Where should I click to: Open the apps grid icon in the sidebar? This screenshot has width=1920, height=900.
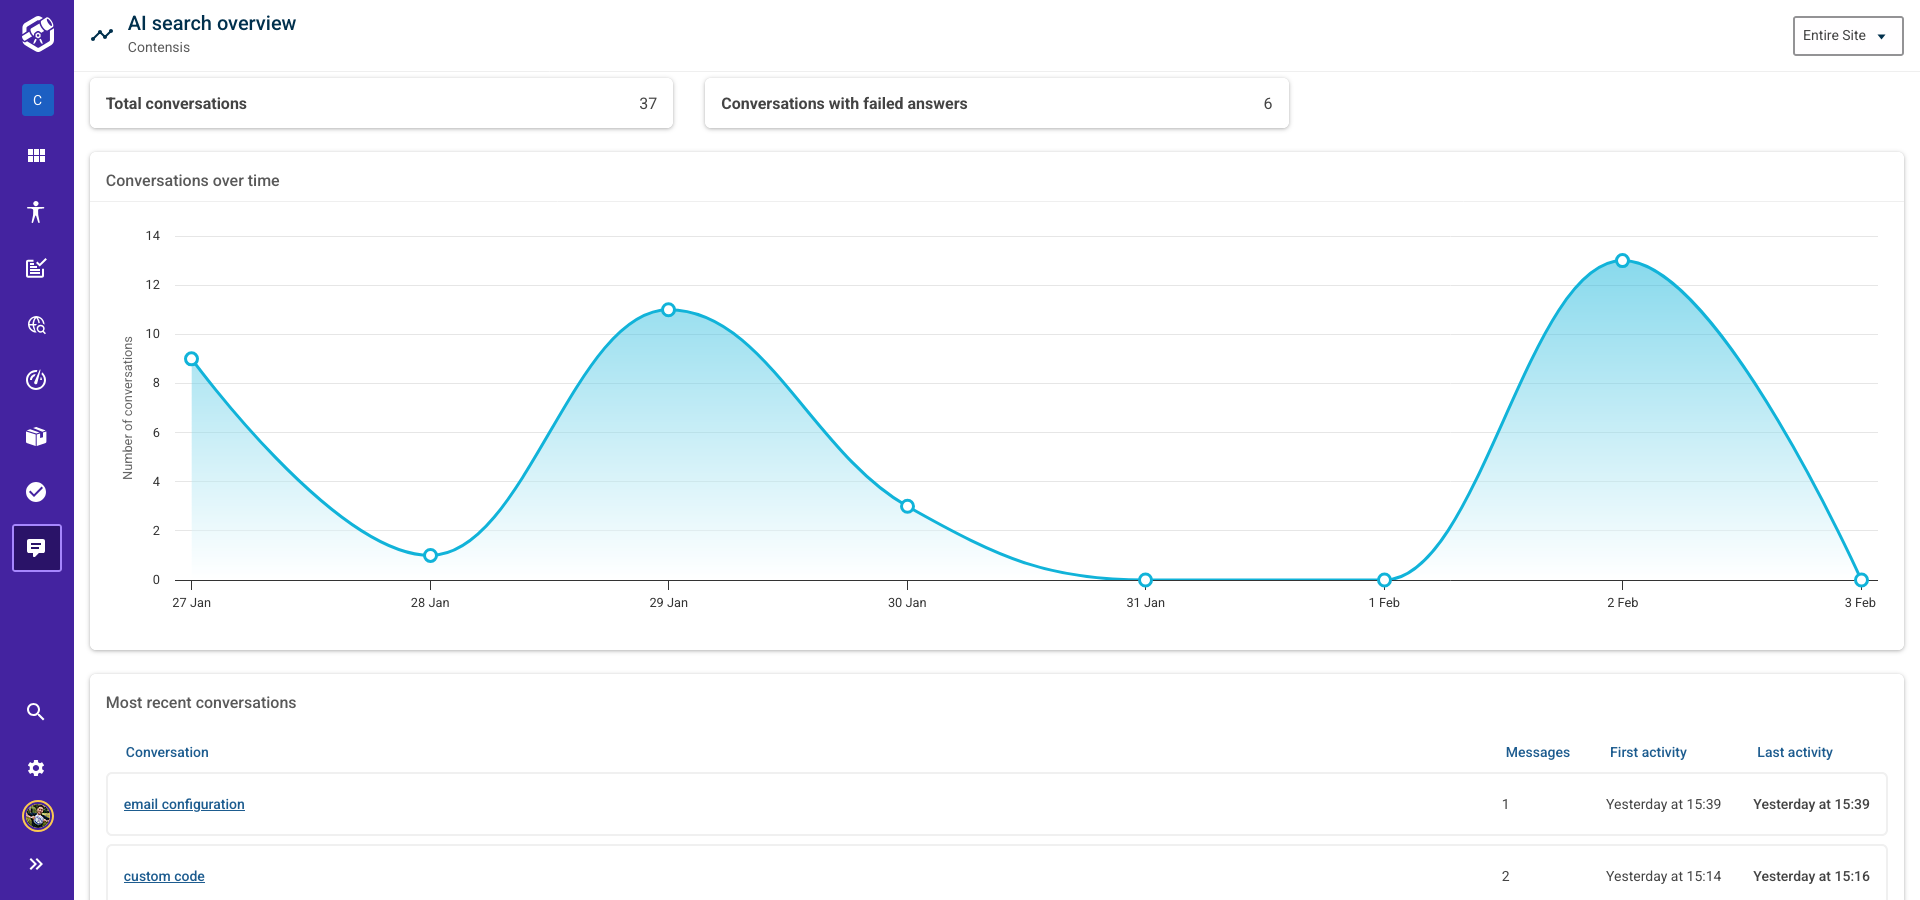point(37,155)
